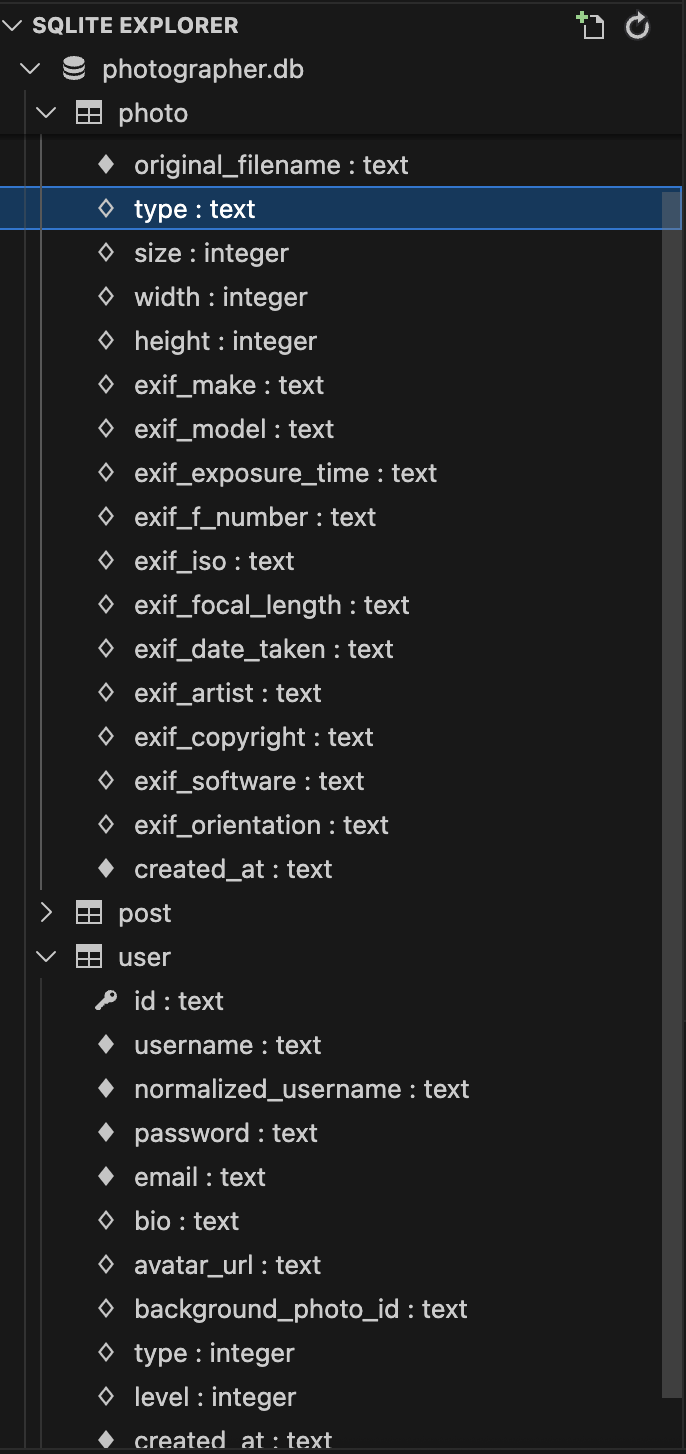Click the photographer.db database icon
The height and width of the screenshot is (1454, 686).
click(73, 69)
